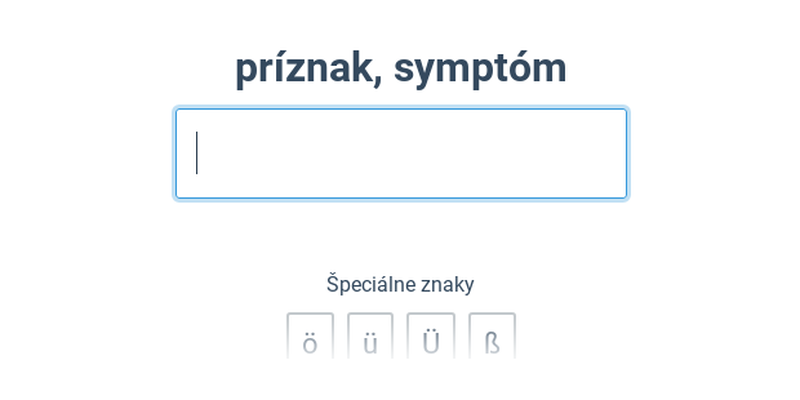Add o-umlaut using the special characters row

pyautogui.click(x=310, y=337)
